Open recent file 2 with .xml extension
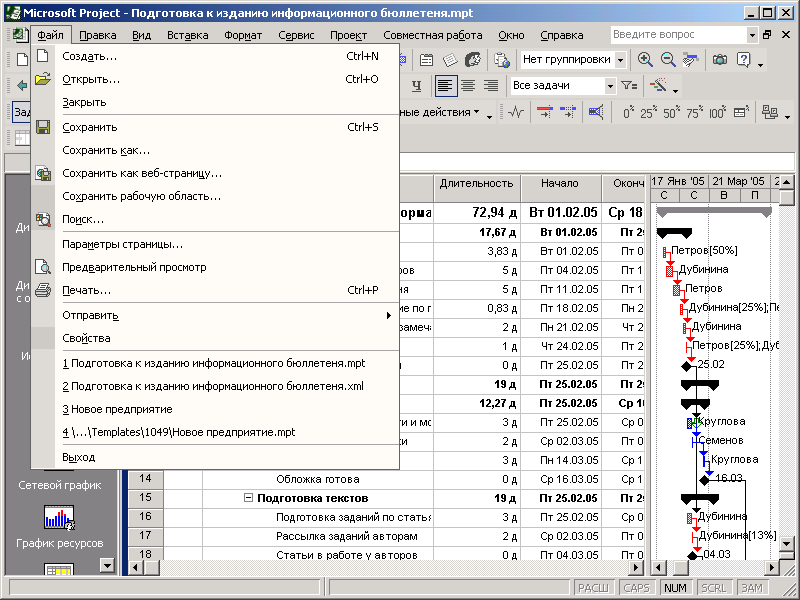The height and width of the screenshot is (600, 800). (x=215, y=386)
